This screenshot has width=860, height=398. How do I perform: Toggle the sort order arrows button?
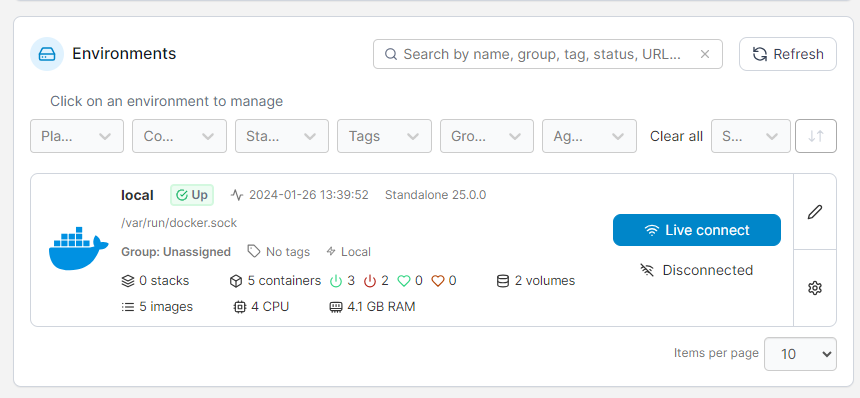[x=816, y=136]
